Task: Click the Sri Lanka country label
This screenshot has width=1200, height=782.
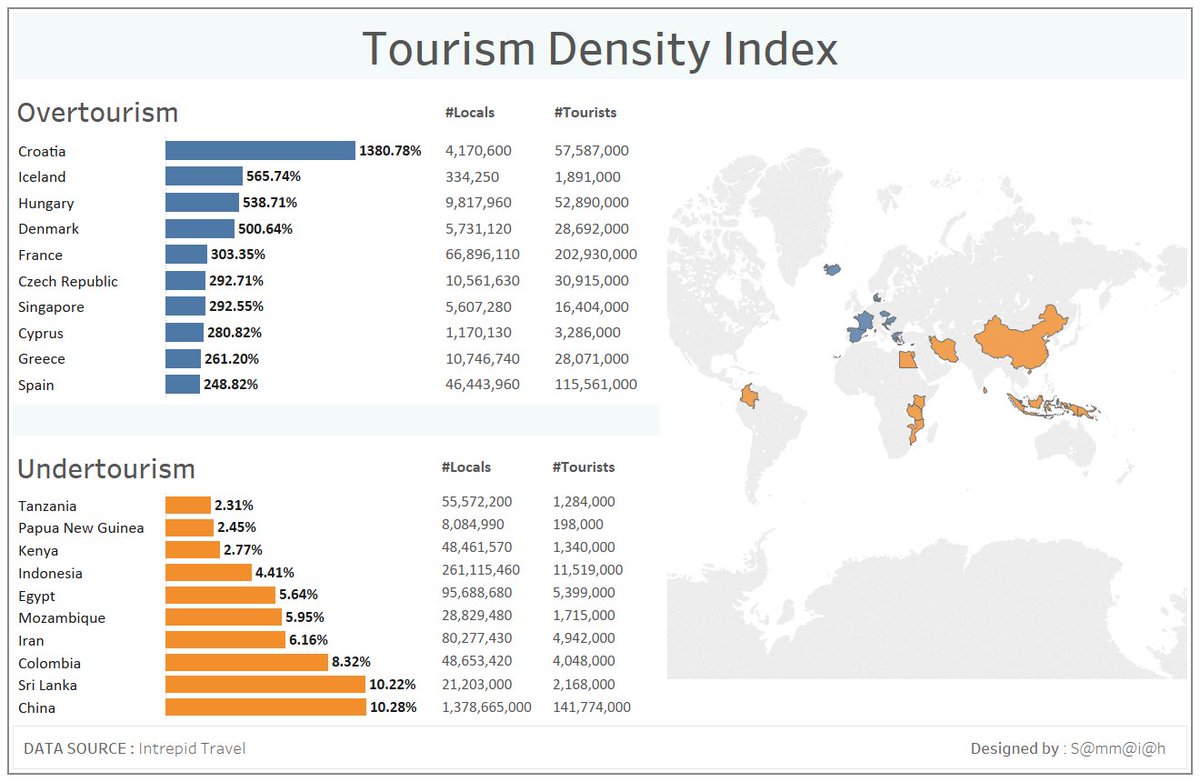Action: point(47,685)
